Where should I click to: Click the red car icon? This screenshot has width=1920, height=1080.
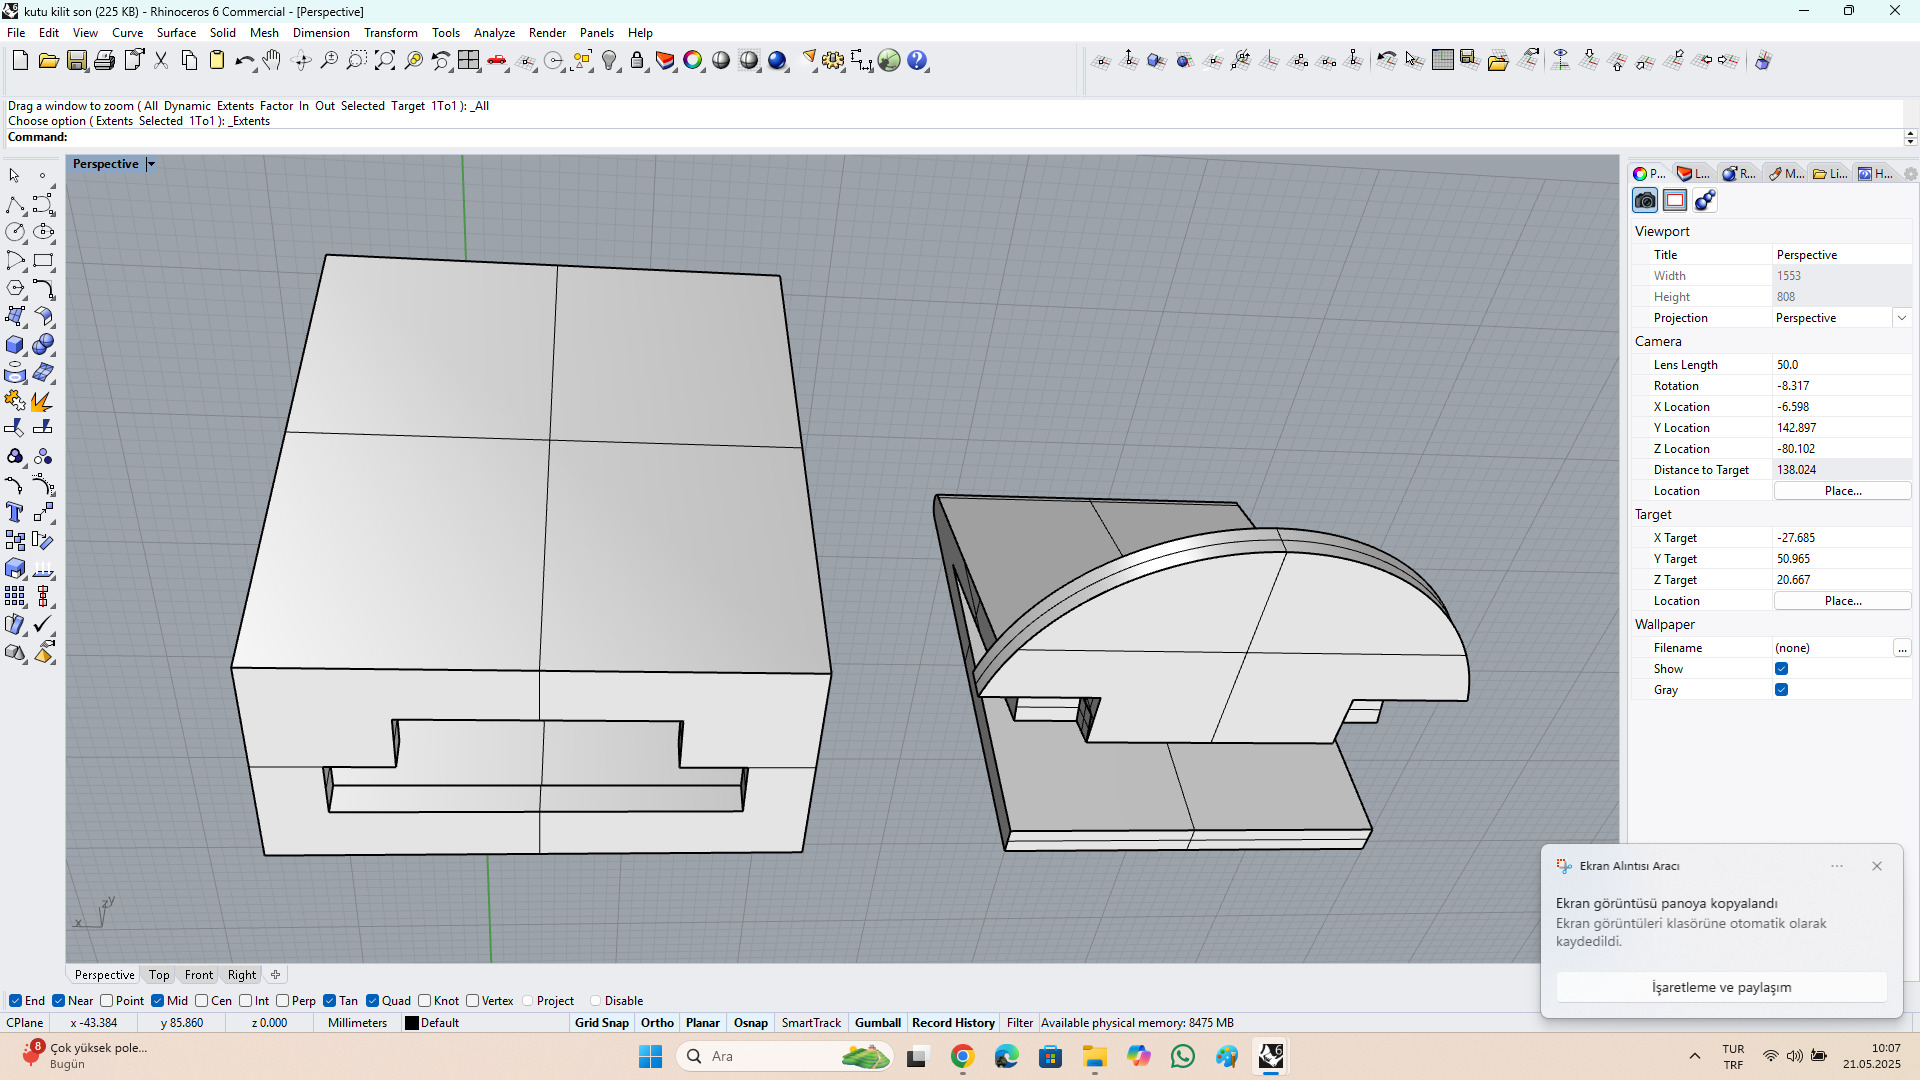(497, 61)
